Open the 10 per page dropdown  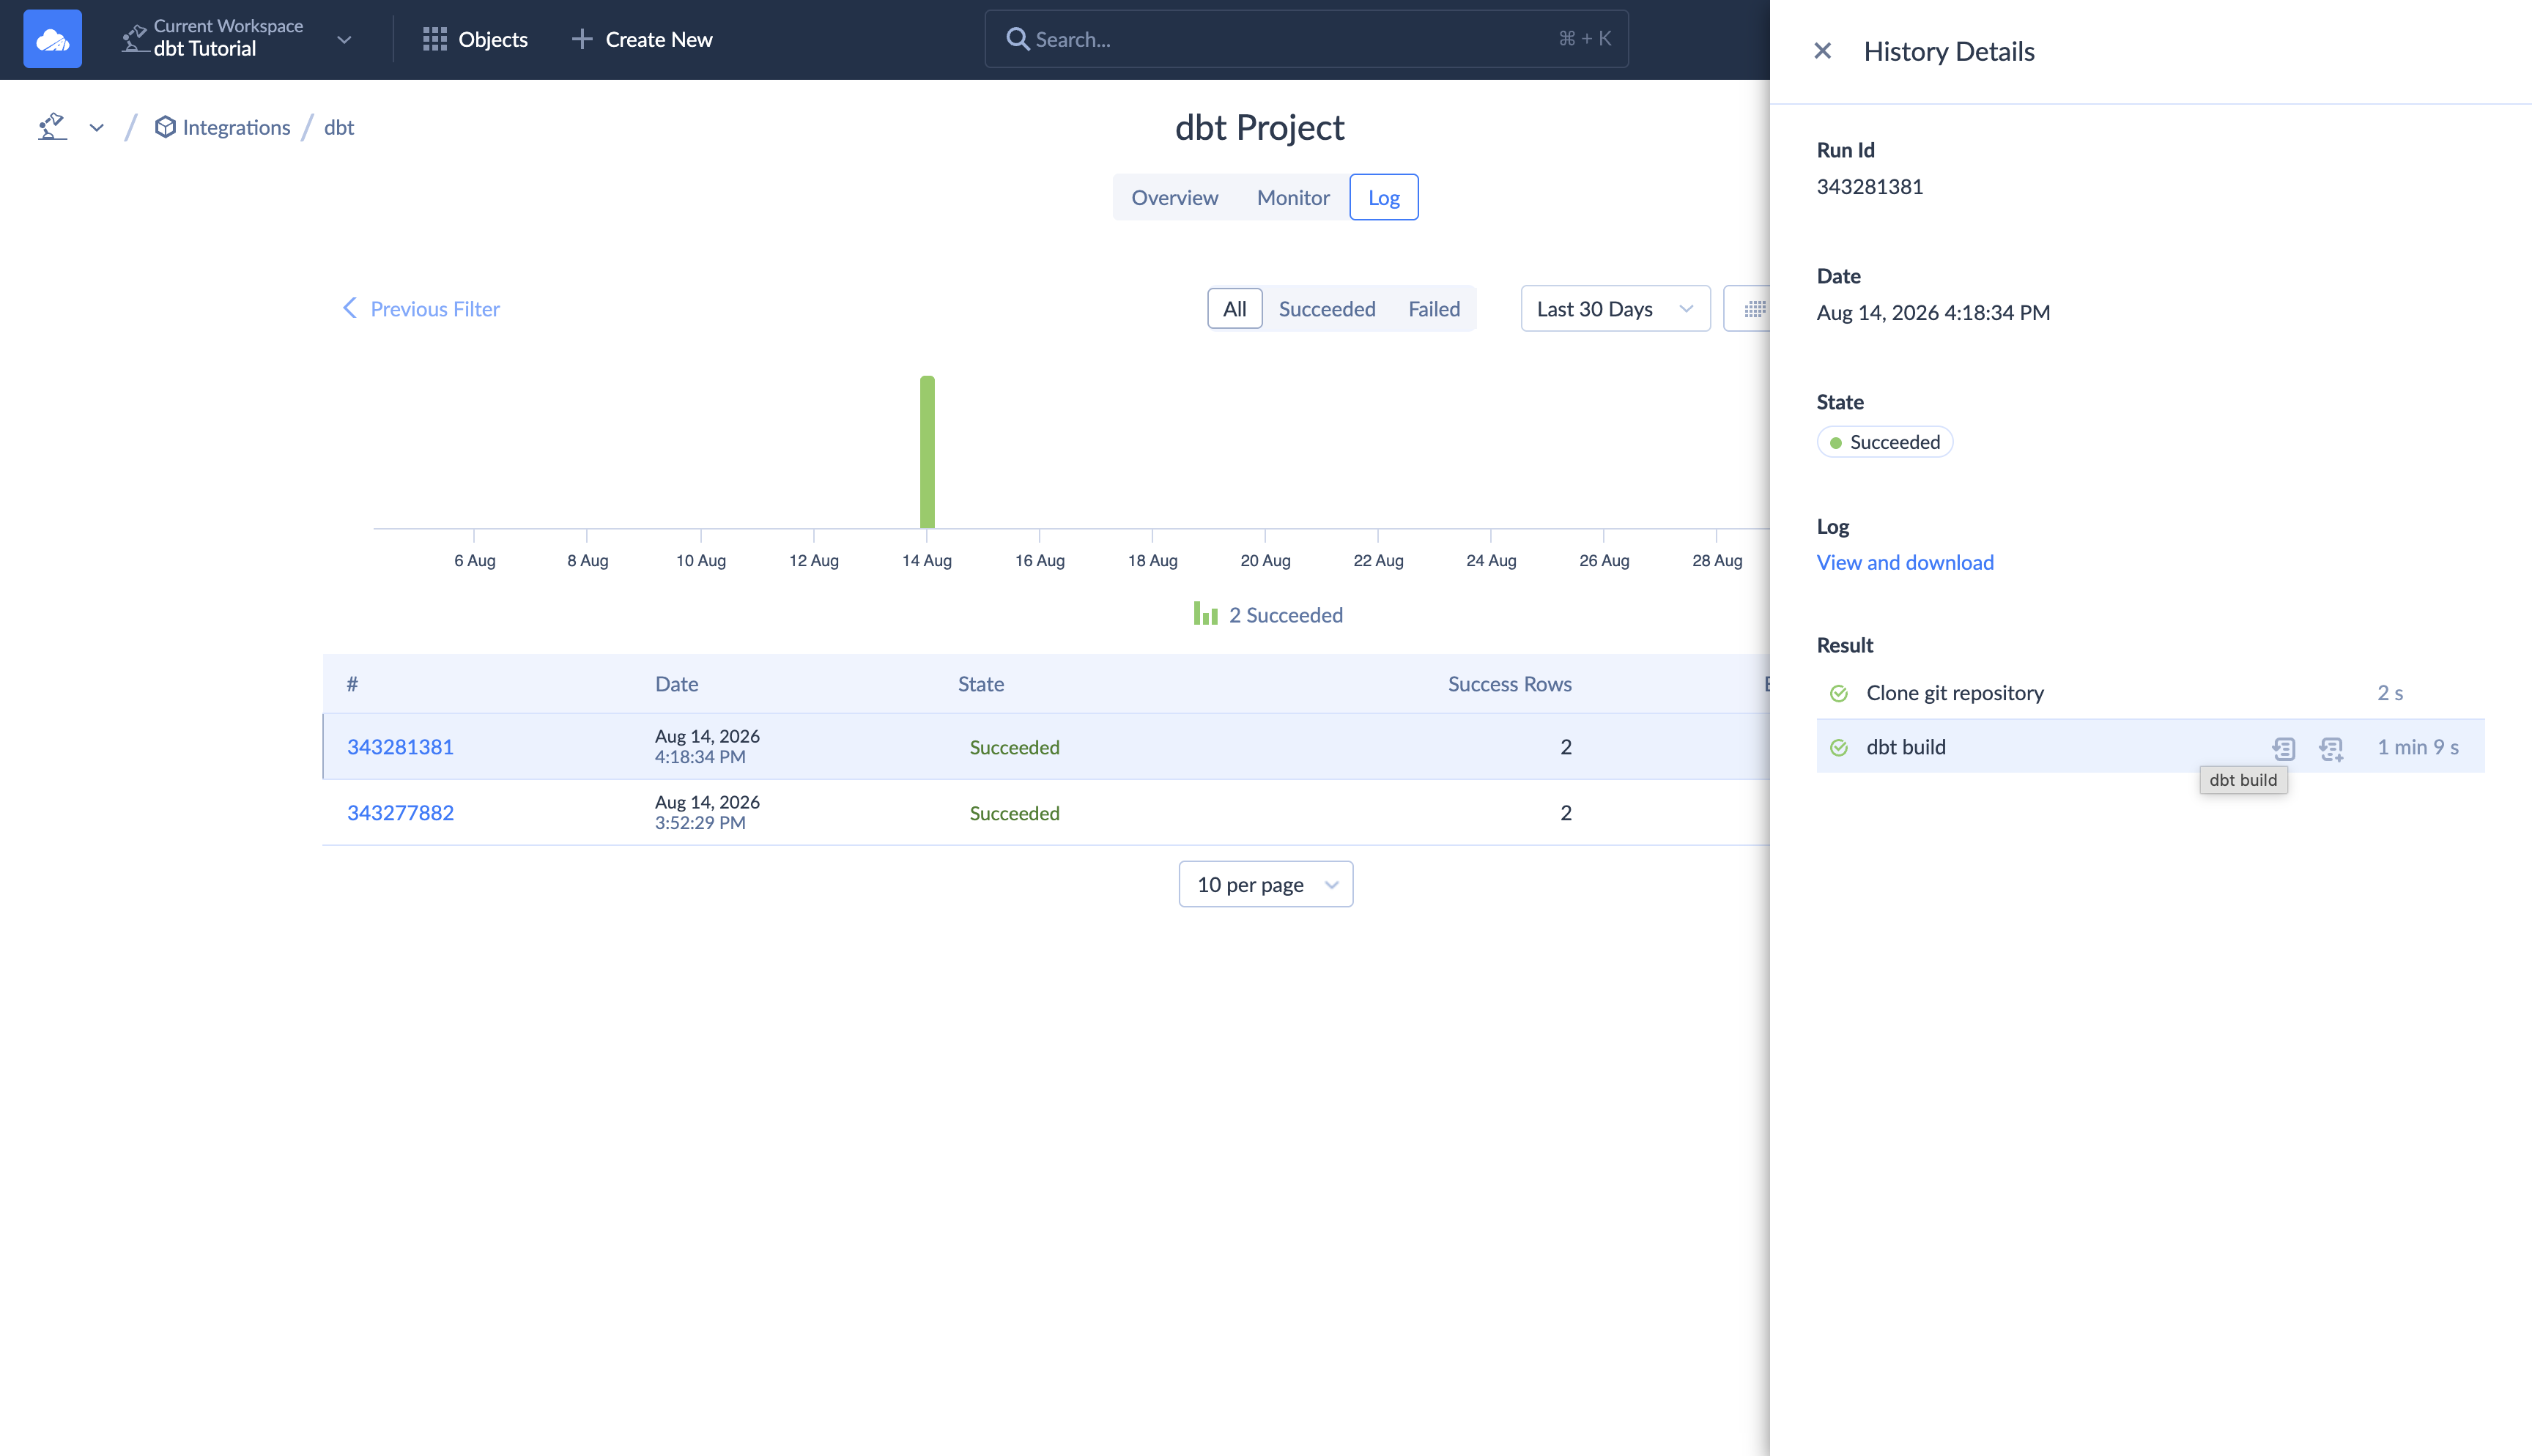coord(1266,884)
